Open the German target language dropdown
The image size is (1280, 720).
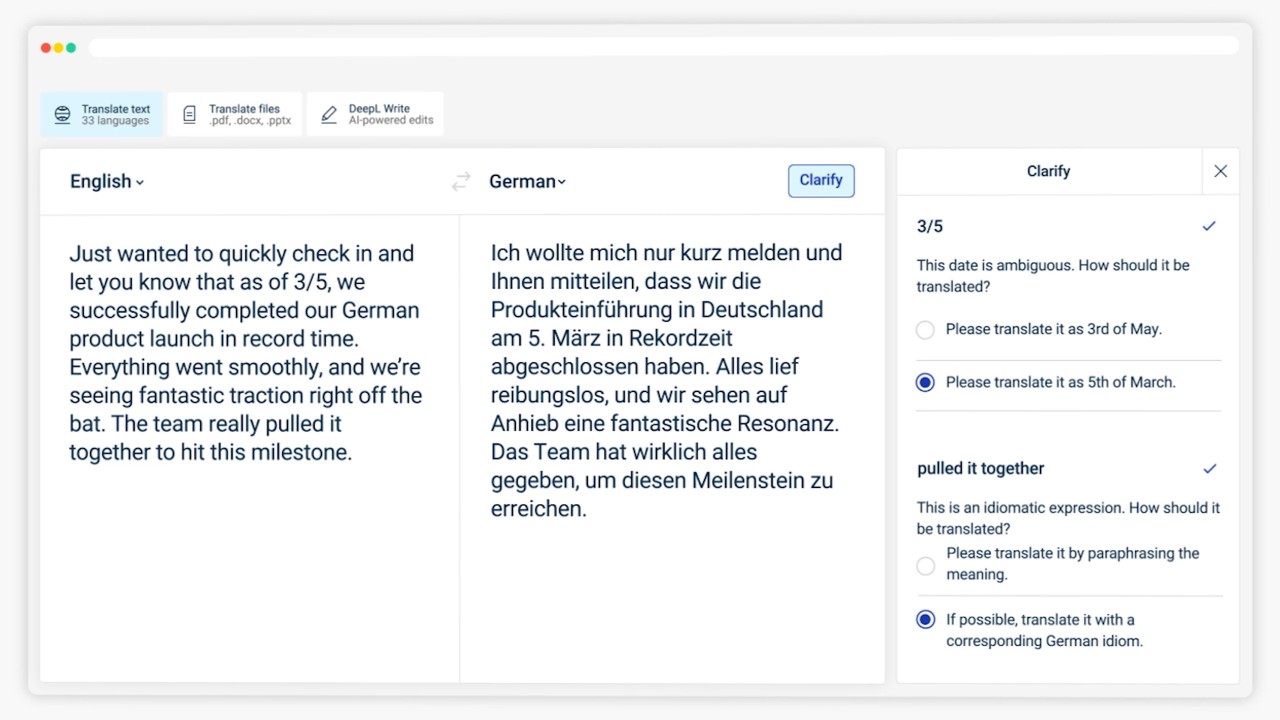pyautogui.click(x=527, y=181)
